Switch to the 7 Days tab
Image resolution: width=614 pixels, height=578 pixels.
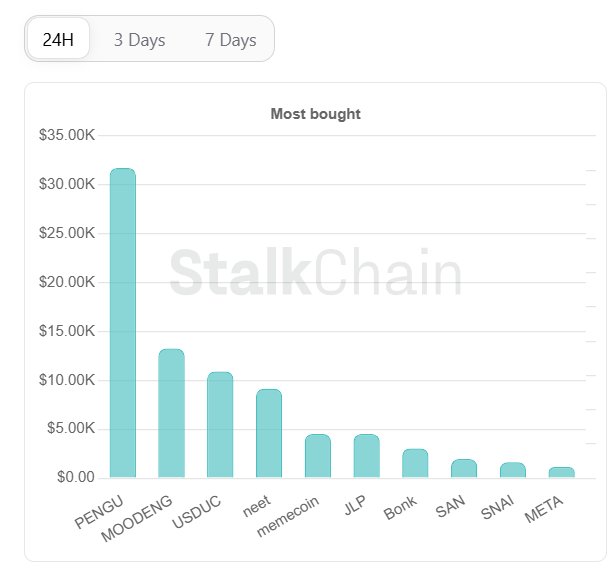pos(230,40)
